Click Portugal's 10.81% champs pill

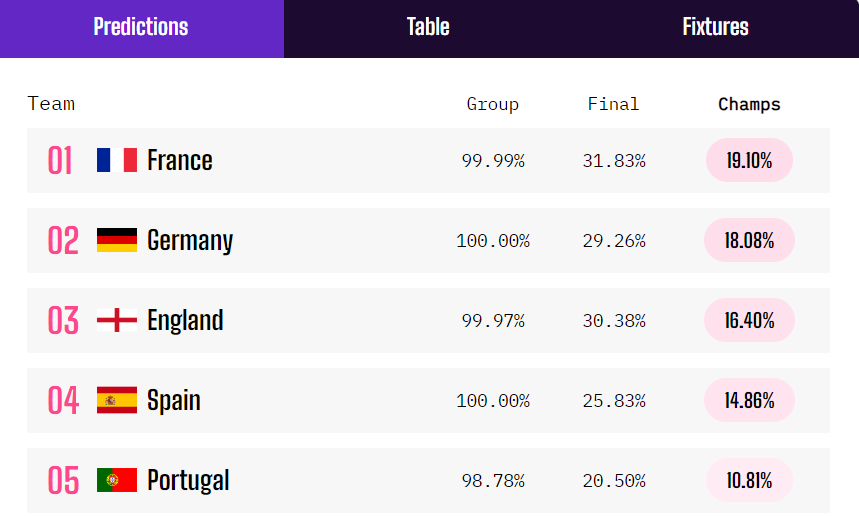[x=749, y=480]
